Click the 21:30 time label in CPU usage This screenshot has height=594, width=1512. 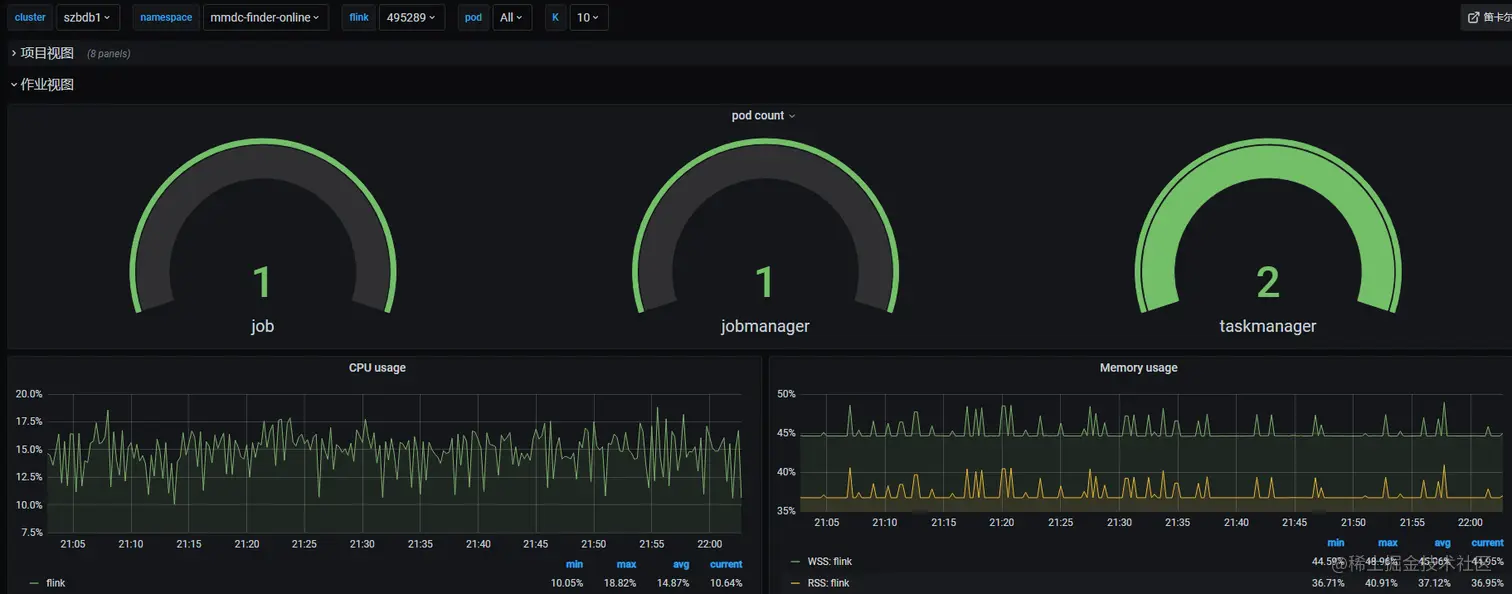362,544
